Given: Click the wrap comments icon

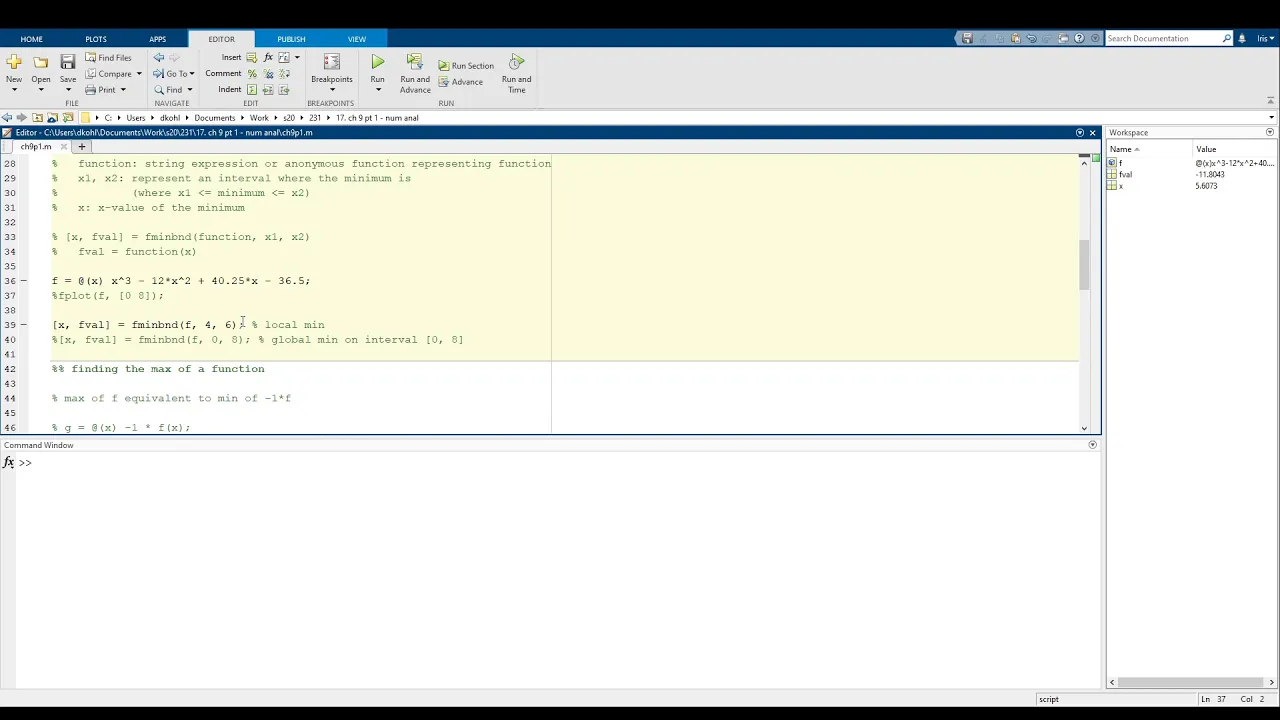Looking at the screenshot, I should coord(285,74).
